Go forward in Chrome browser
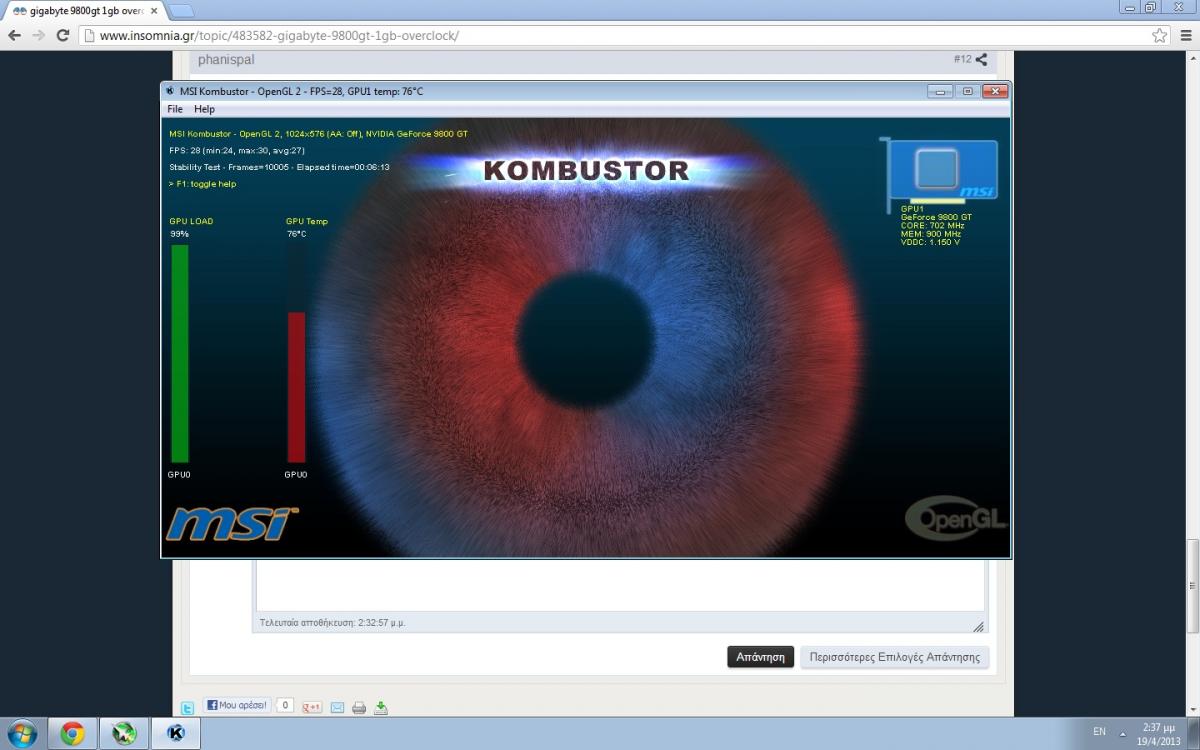The height and width of the screenshot is (750, 1200). 38,35
